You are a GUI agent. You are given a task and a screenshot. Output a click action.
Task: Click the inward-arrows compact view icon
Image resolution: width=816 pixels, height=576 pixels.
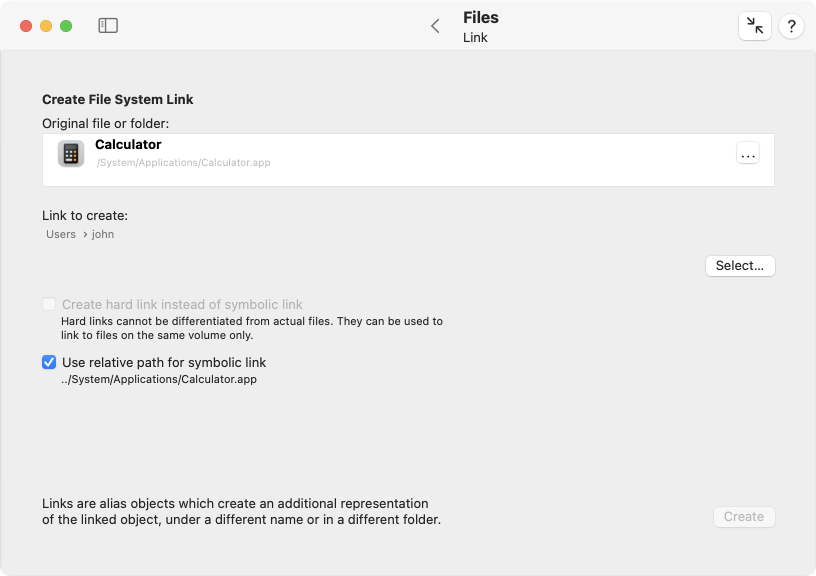(x=755, y=25)
